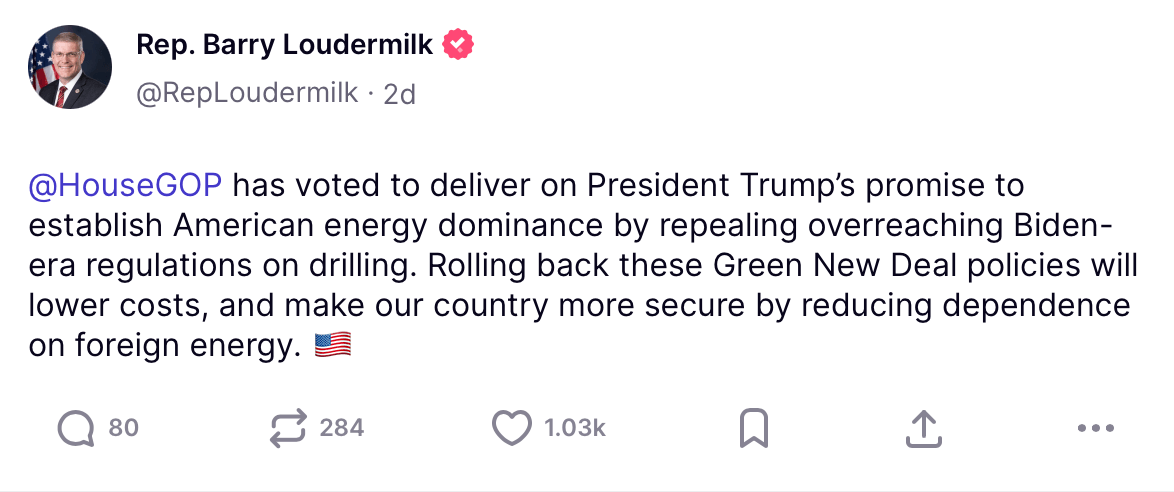Click the 1.03k likes count
The image size is (1174, 492).
pyautogui.click(x=575, y=429)
